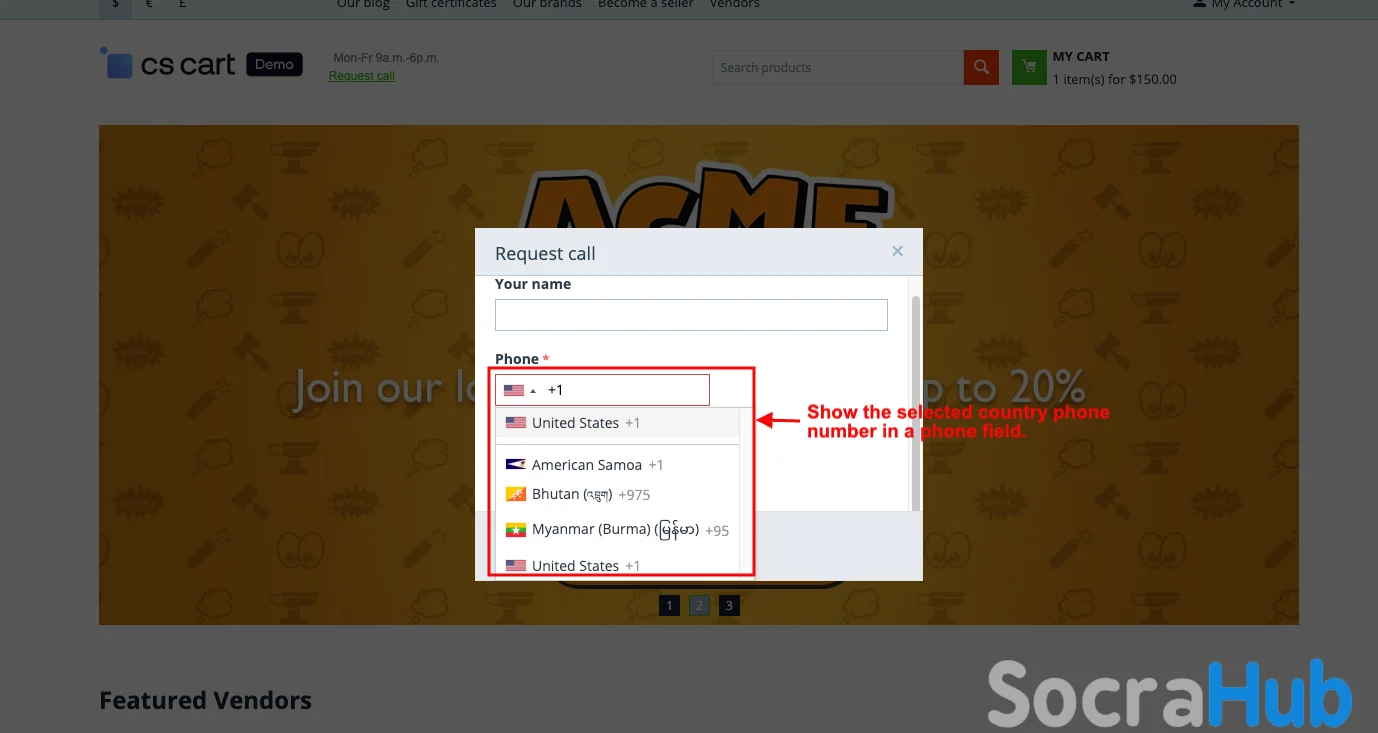Select banner slide 2 indicator
The width and height of the screenshot is (1378, 733).
coord(700,605)
